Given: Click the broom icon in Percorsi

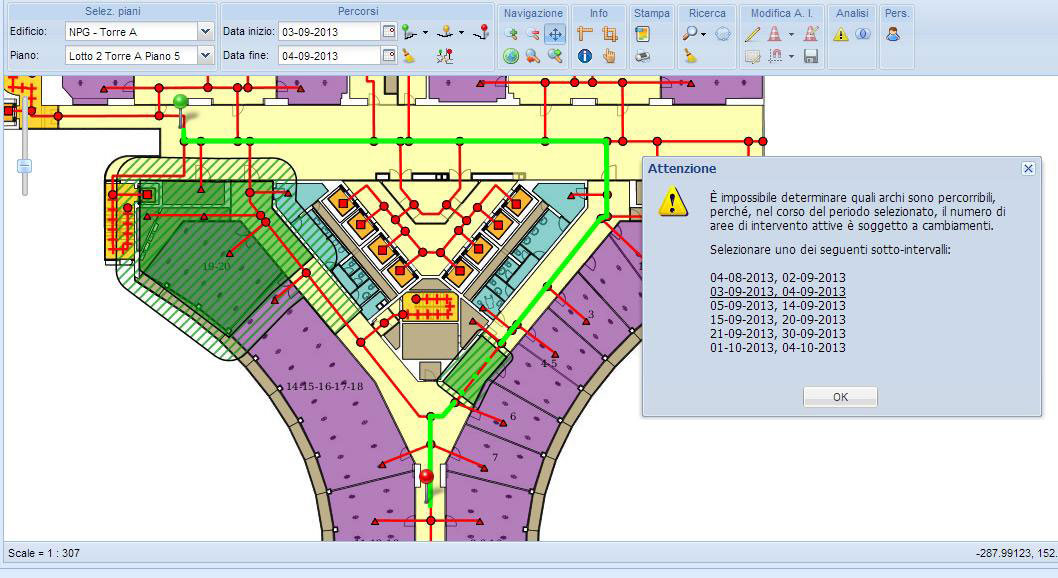Looking at the screenshot, I should click(x=409, y=56).
